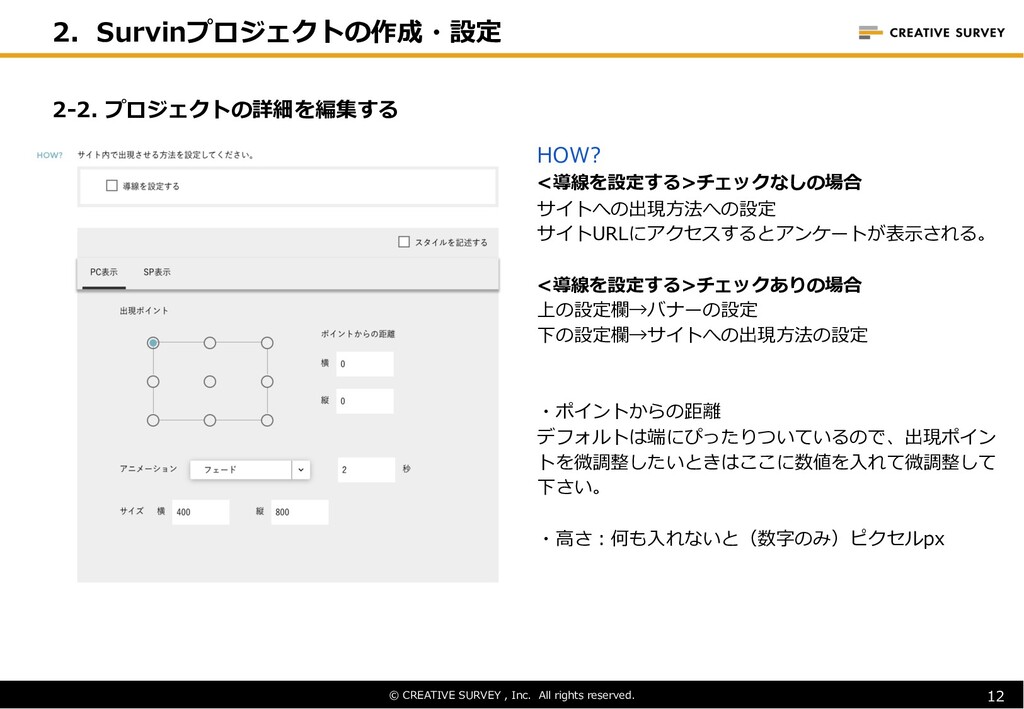Click the サイズ 横 field showing 400
This screenshot has width=1024, height=709.
click(x=200, y=512)
